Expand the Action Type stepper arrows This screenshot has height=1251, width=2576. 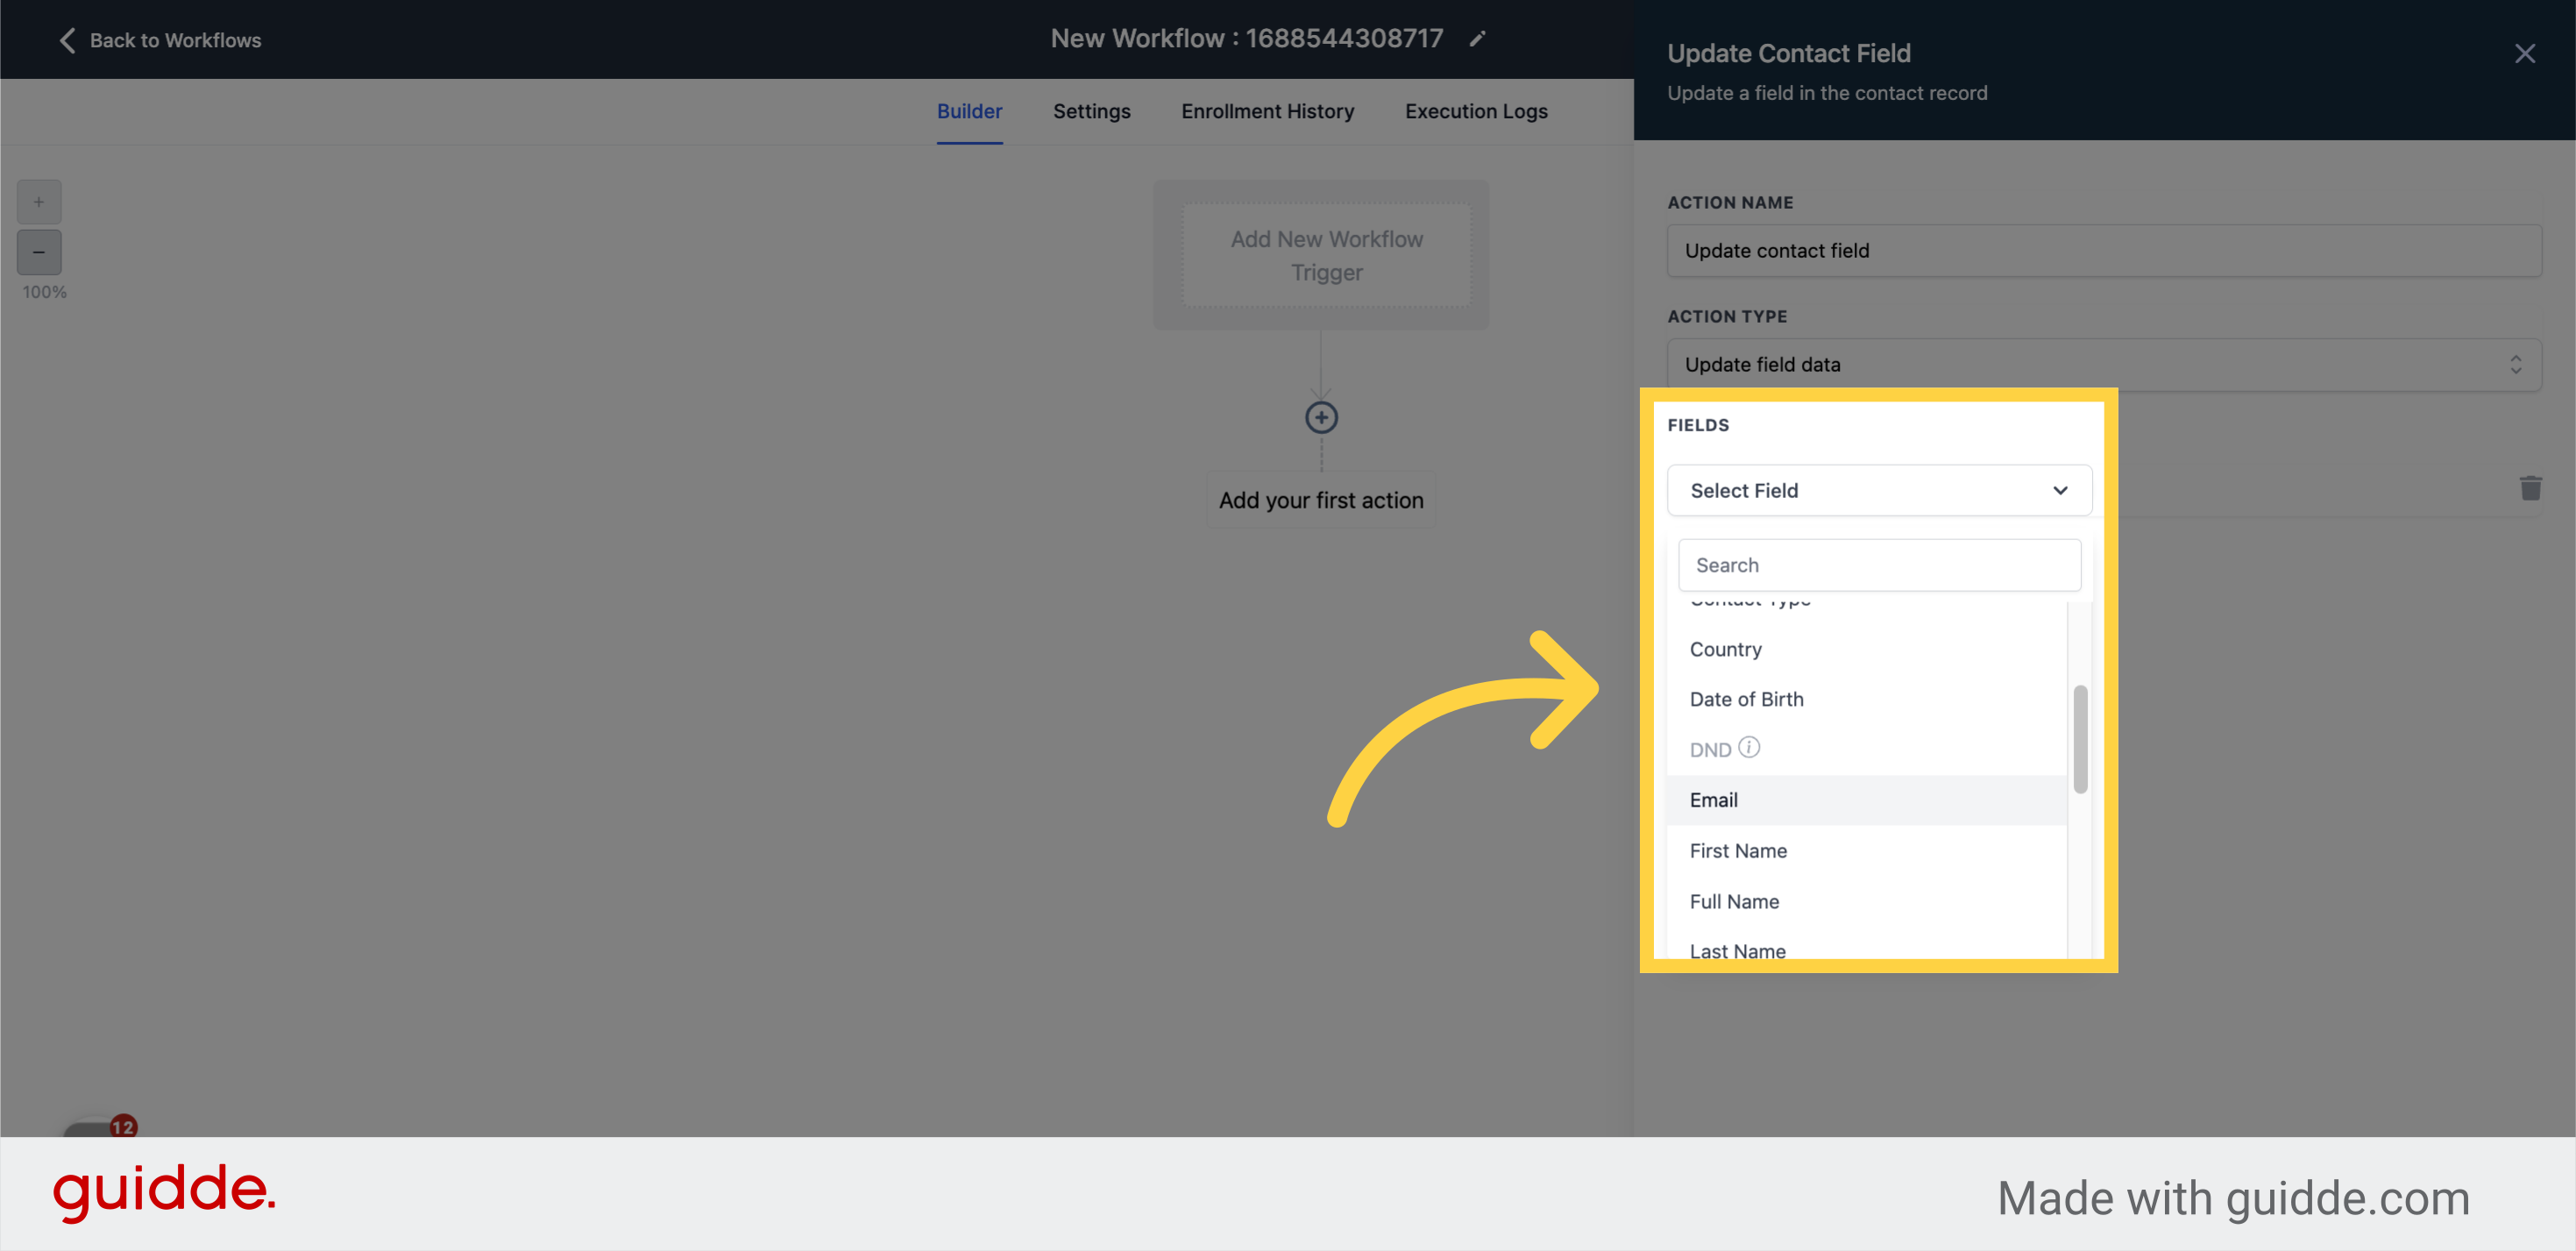coord(2516,364)
